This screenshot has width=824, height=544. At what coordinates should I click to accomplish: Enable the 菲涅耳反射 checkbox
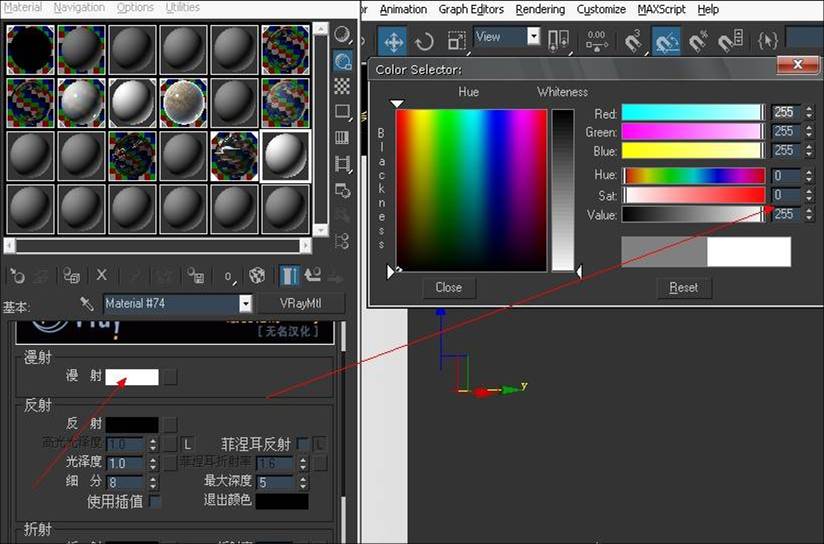tap(303, 444)
